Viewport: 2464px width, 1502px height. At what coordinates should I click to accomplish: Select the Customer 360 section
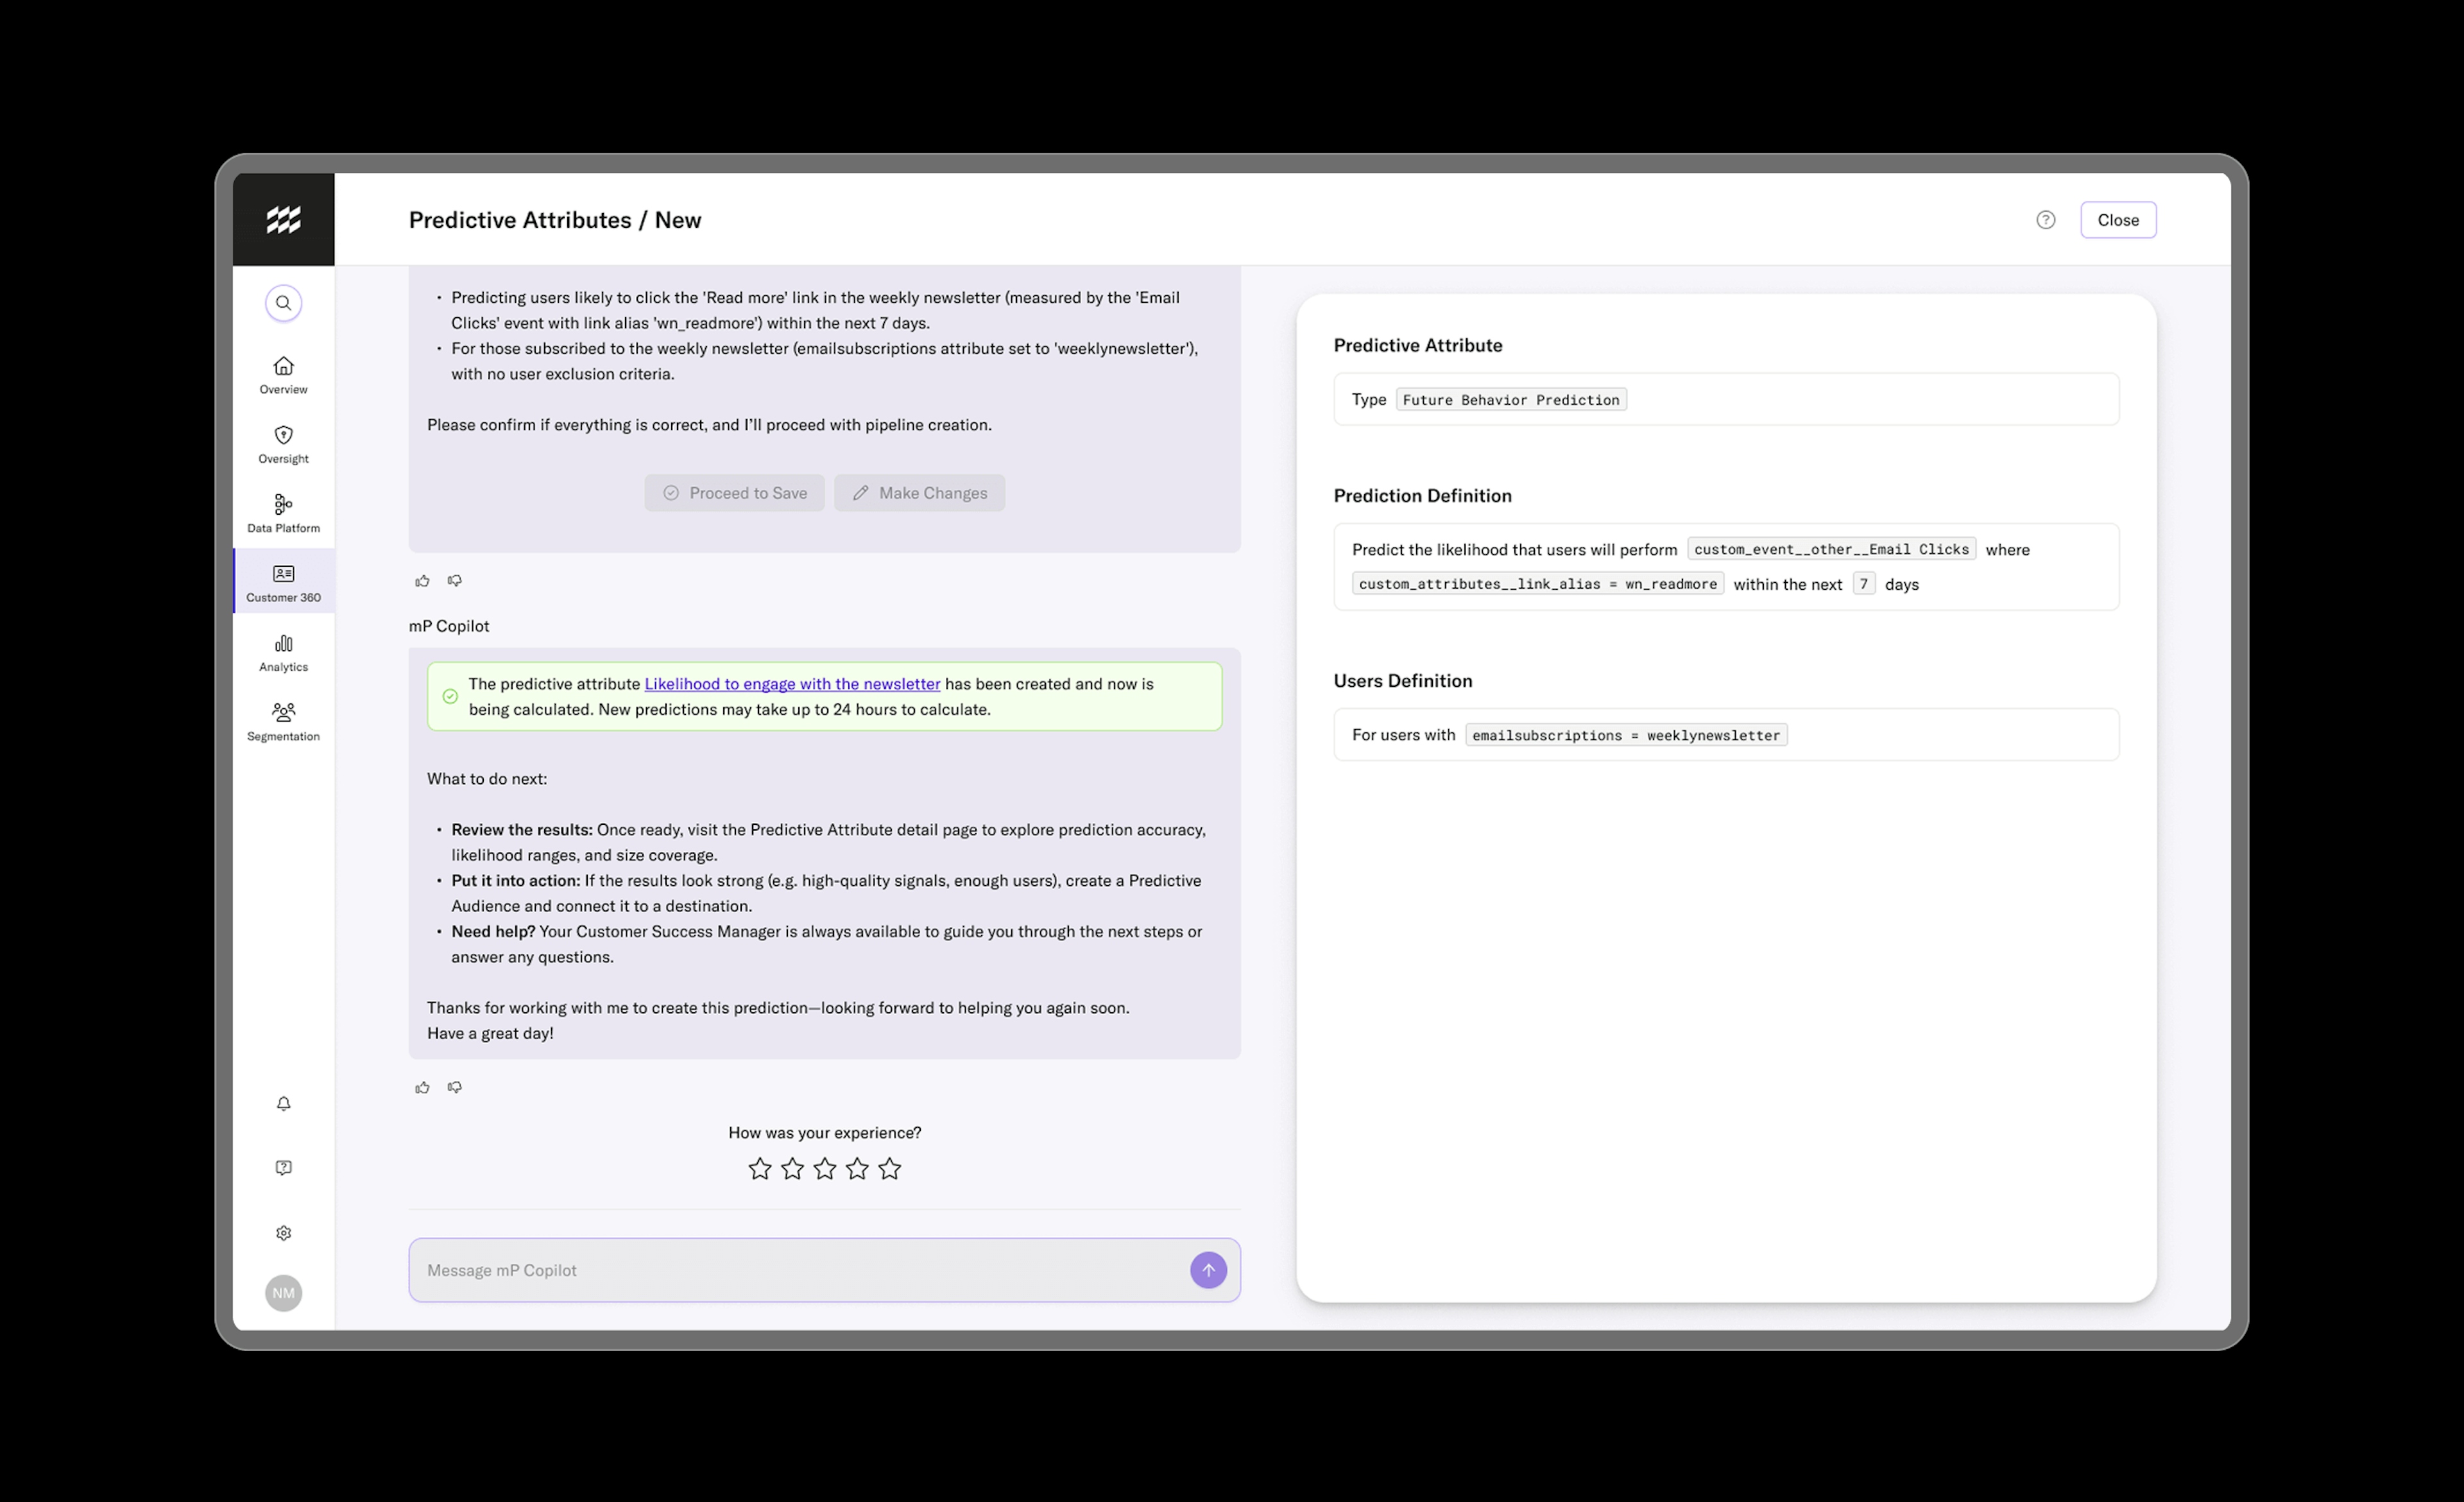point(283,581)
